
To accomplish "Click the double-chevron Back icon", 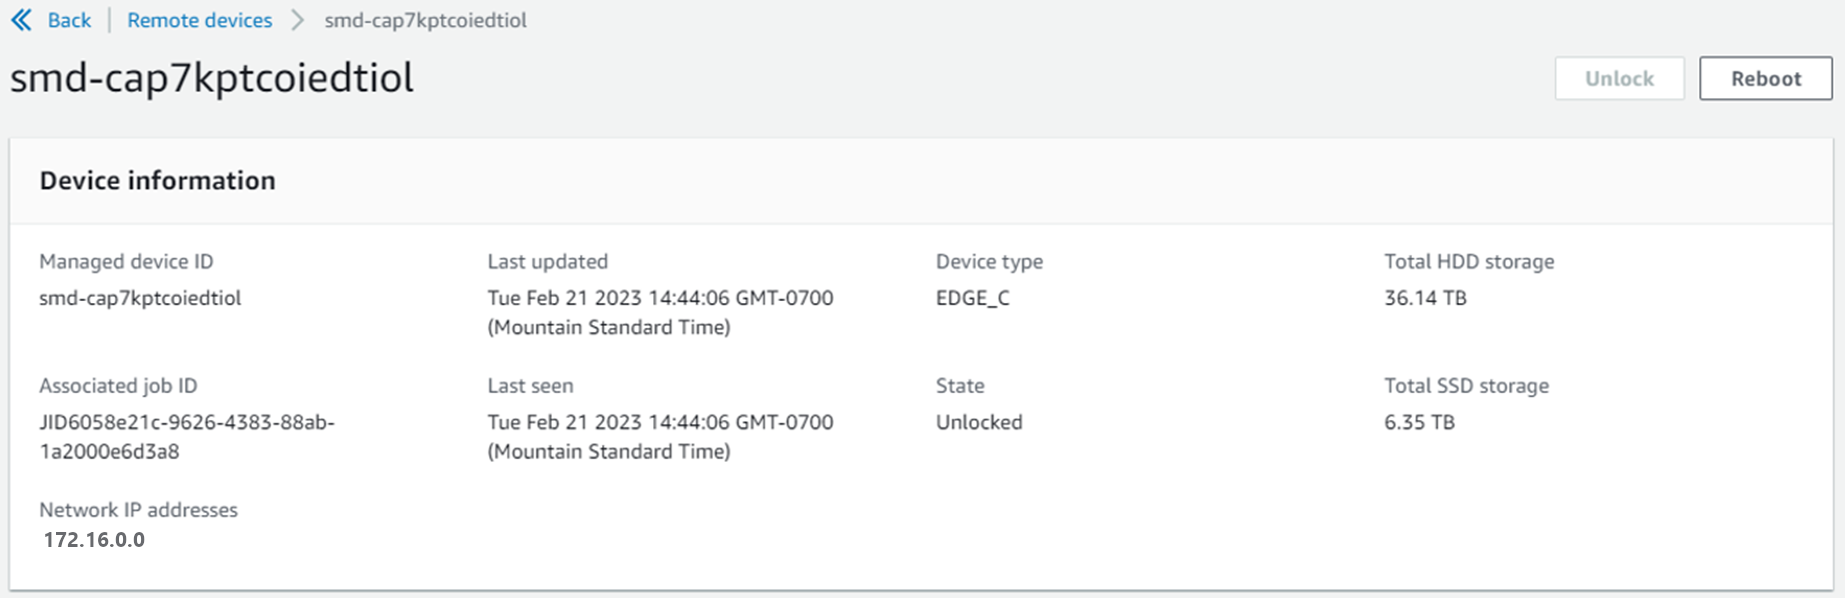I will (x=21, y=20).
